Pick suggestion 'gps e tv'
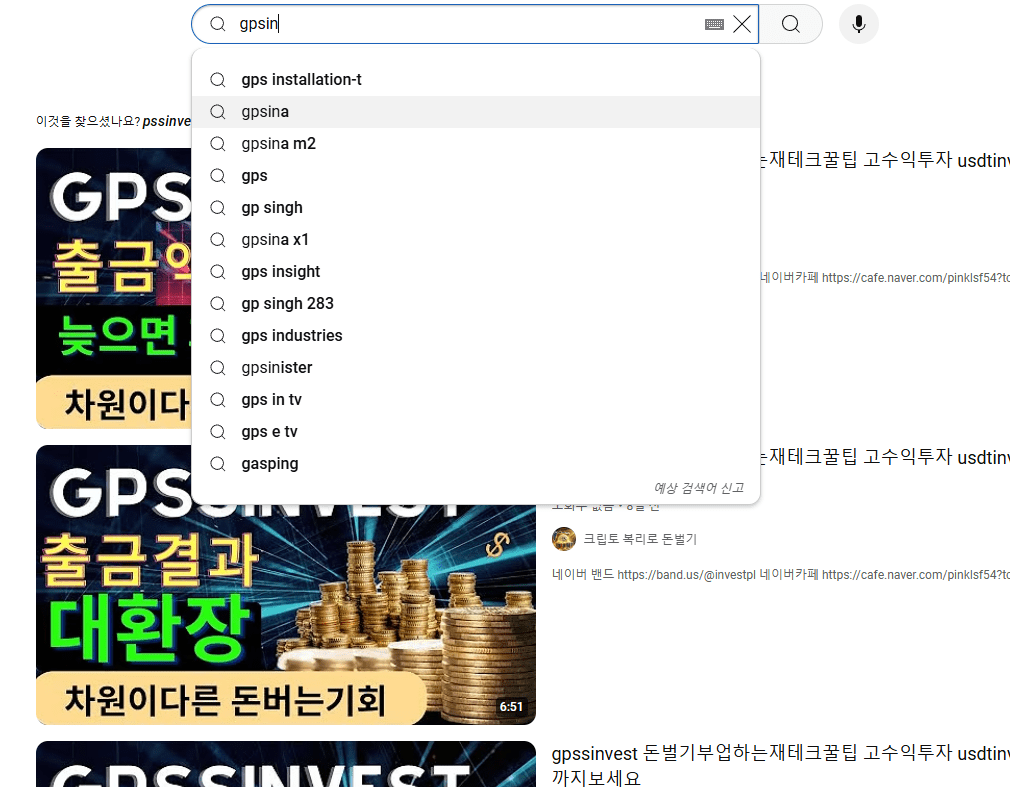The height and width of the screenshot is (787, 1010). coord(476,431)
